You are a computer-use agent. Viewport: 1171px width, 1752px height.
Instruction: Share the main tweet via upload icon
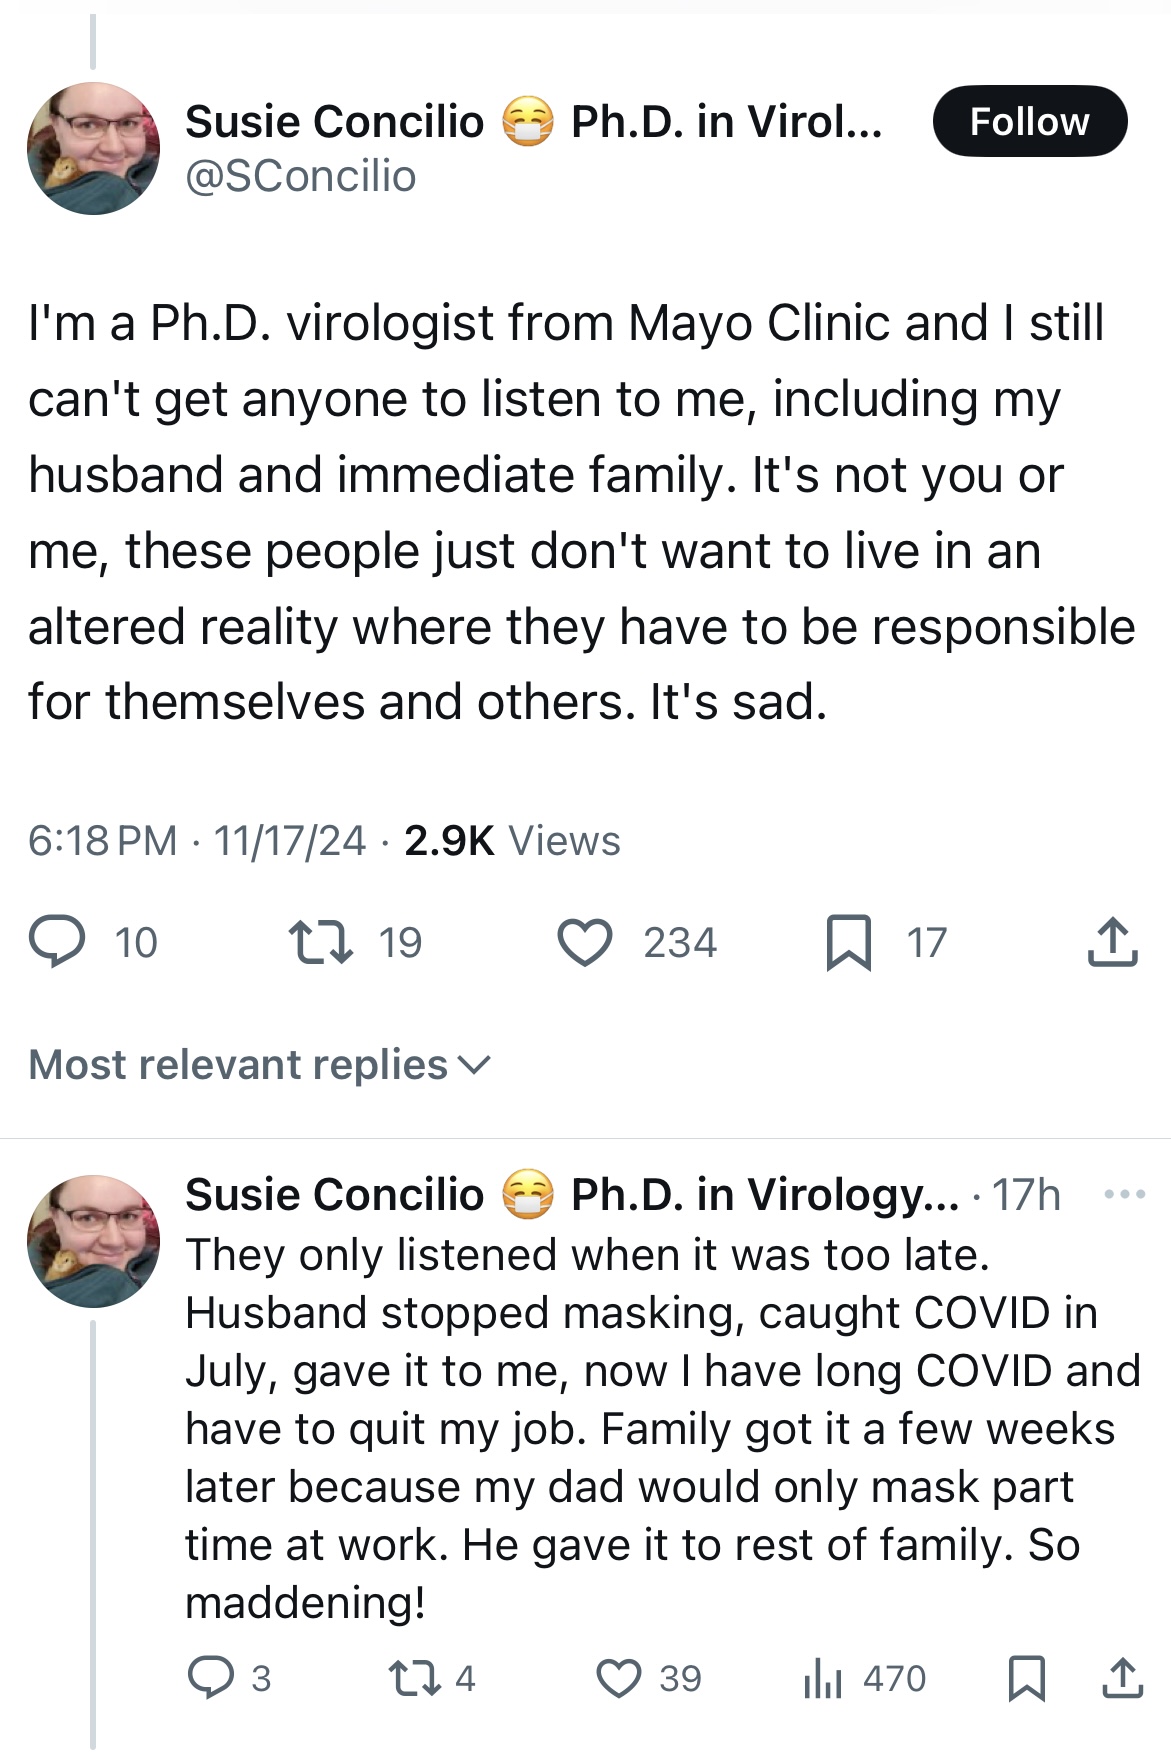1112,942
